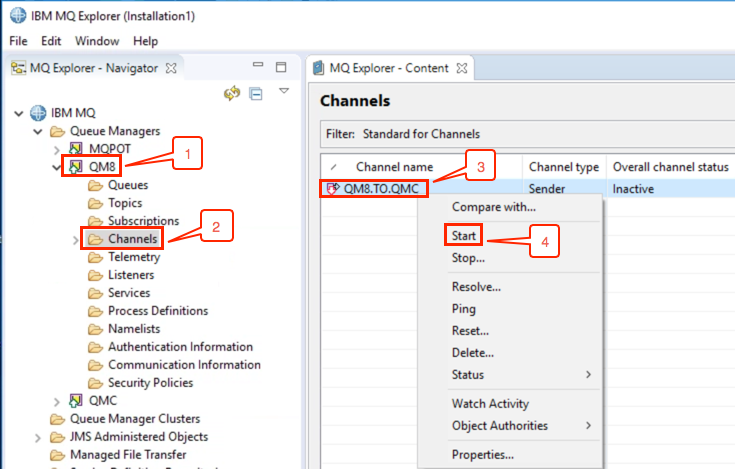Select the MQPOT queue manager icon
The height and width of the screenshot is (469, 735).
click(75, 149)
